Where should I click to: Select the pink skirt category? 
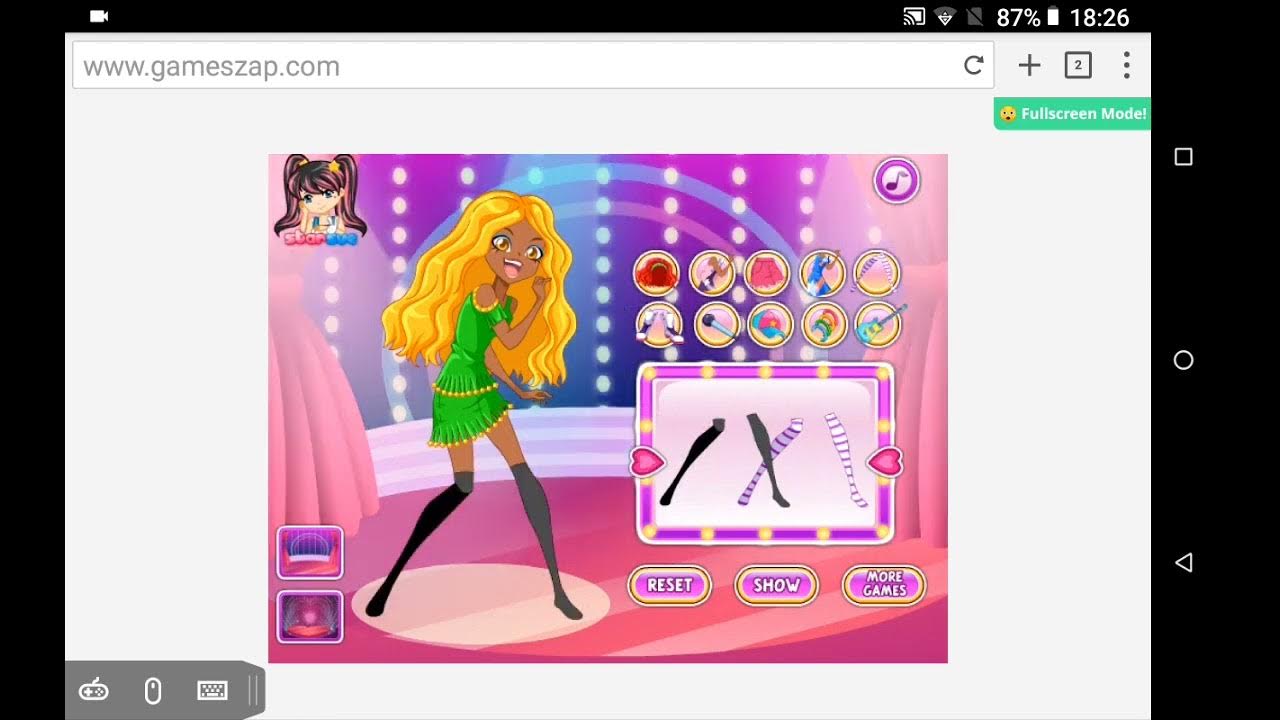tap(767, 273)
